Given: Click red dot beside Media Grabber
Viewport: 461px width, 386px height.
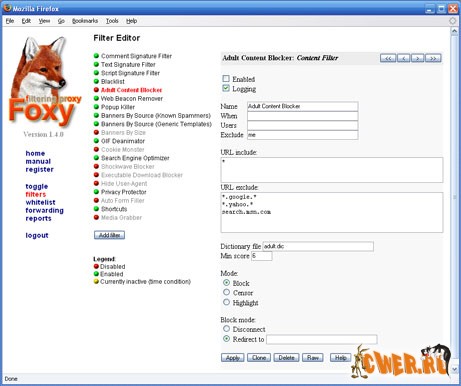Looking at the screenshot, I should click(x=96, y=217).
